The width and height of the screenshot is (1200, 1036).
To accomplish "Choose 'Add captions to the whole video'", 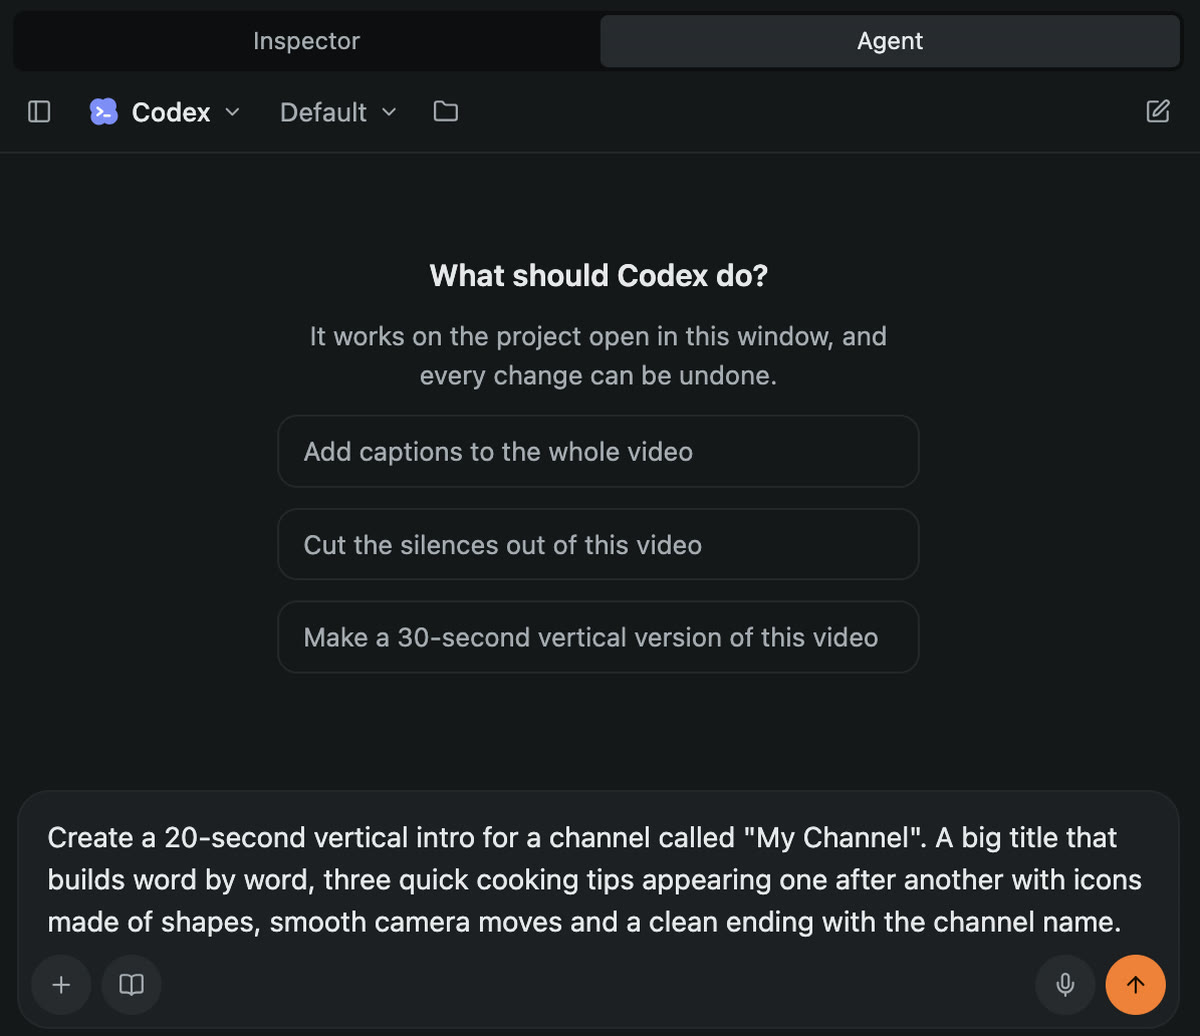I will (598, 451).
